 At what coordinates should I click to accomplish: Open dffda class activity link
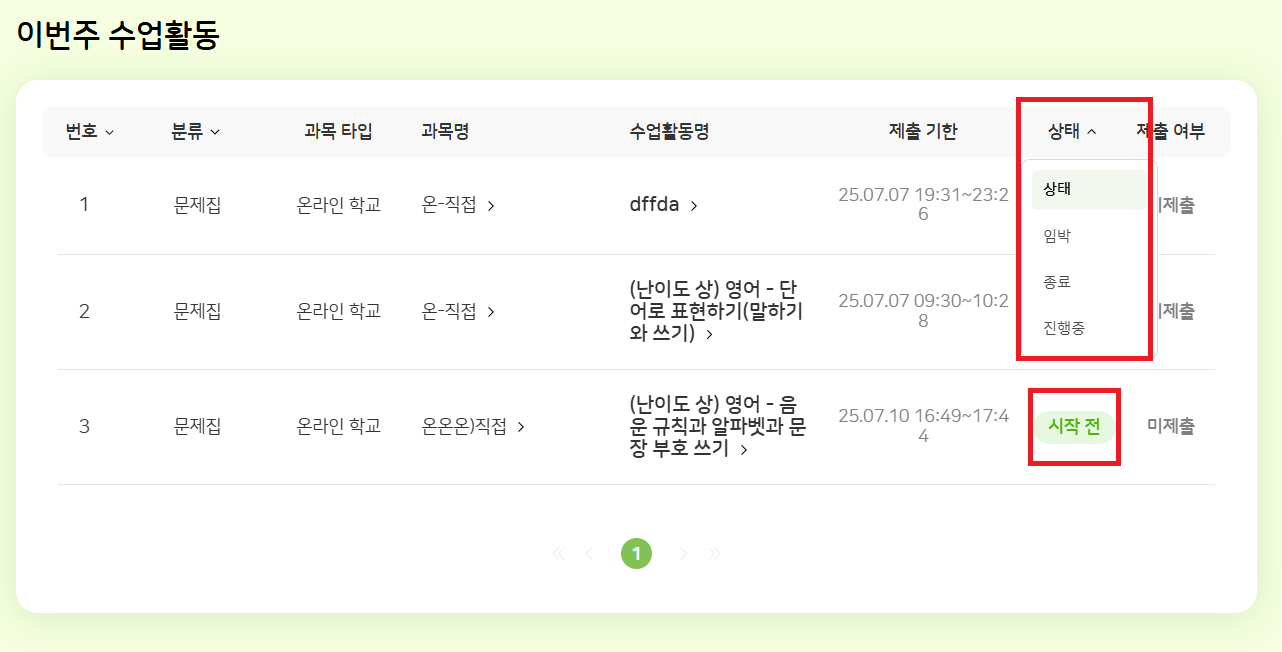654,205
